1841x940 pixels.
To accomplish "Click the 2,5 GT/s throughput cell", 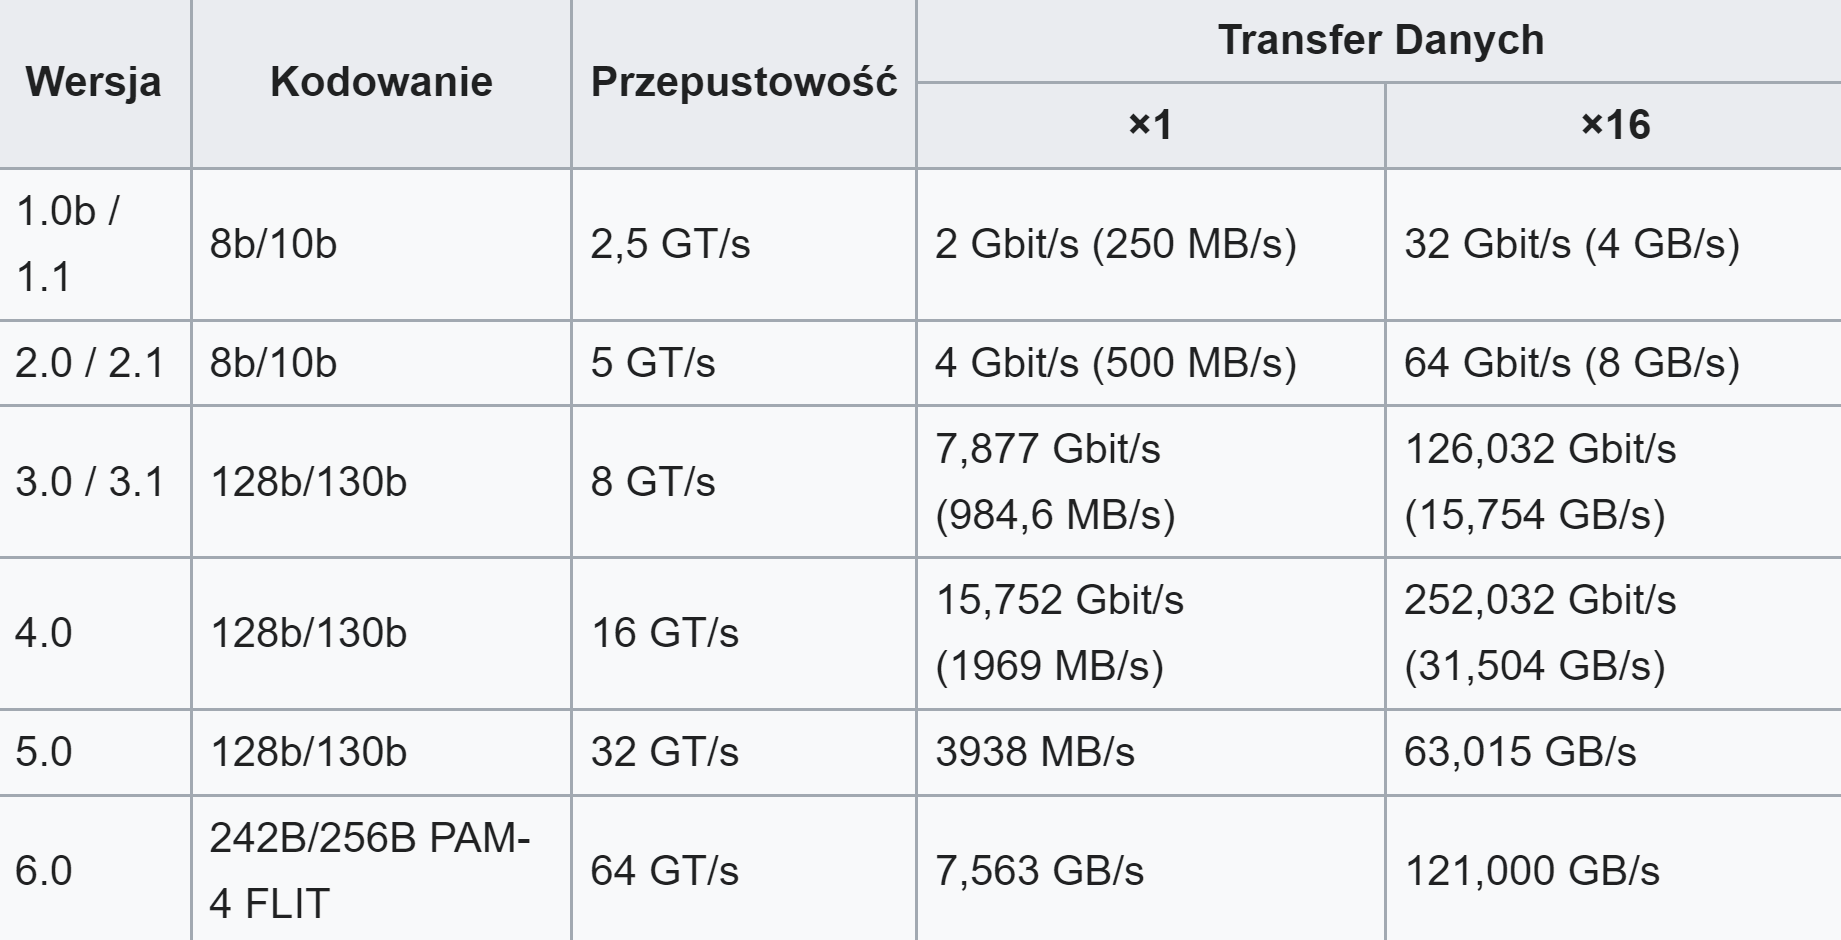I will point(744,244).
